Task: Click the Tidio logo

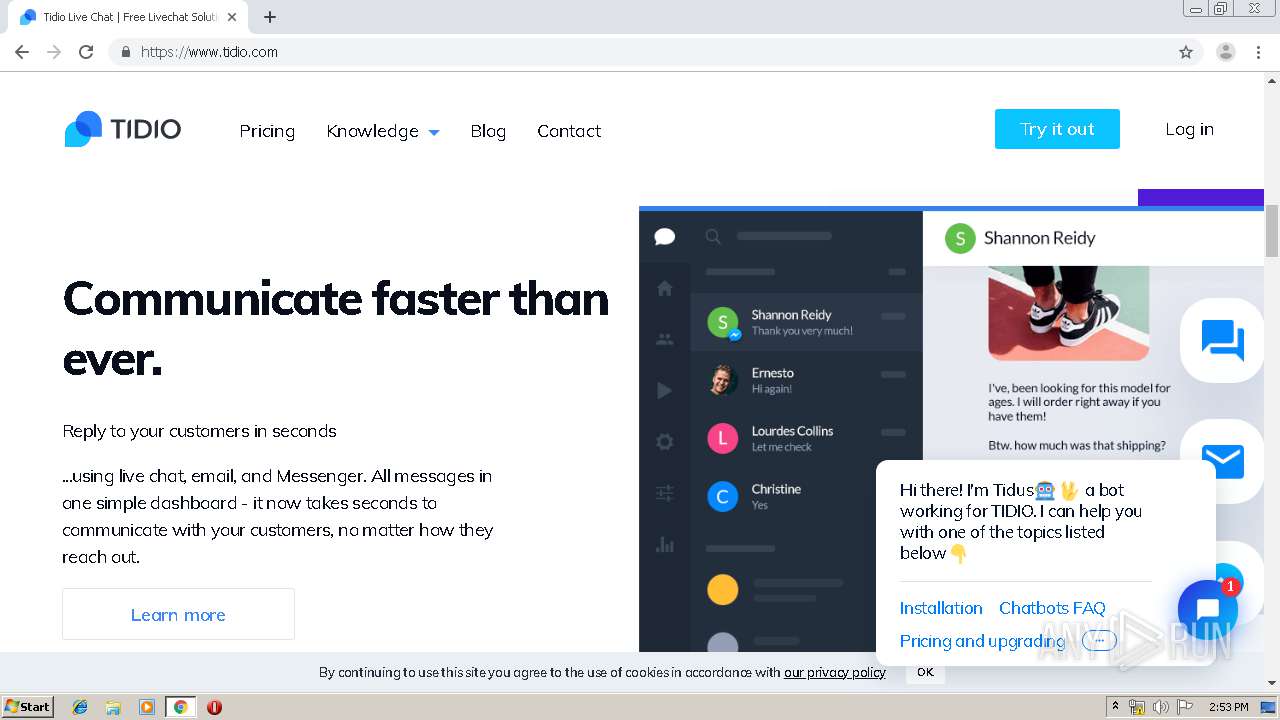Action: click(123, 129)
